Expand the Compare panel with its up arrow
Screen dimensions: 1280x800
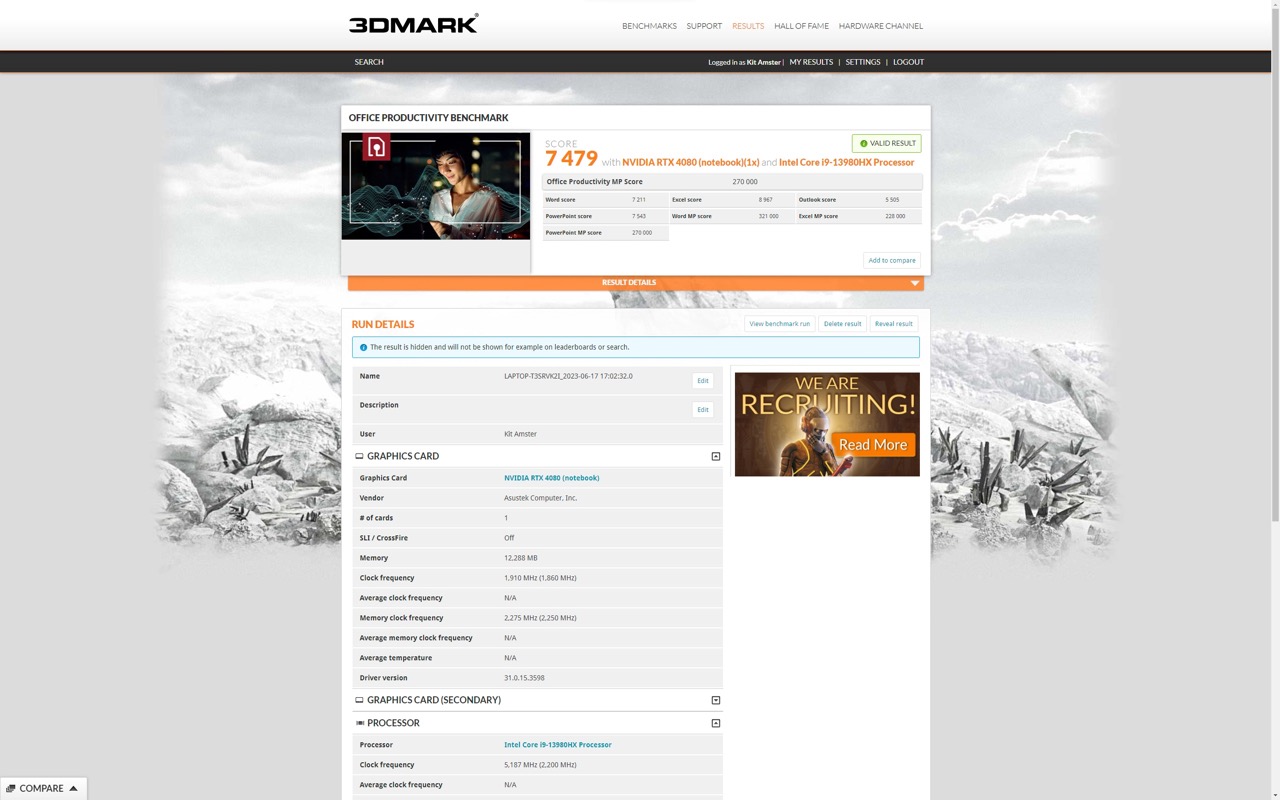click(73, 788)
